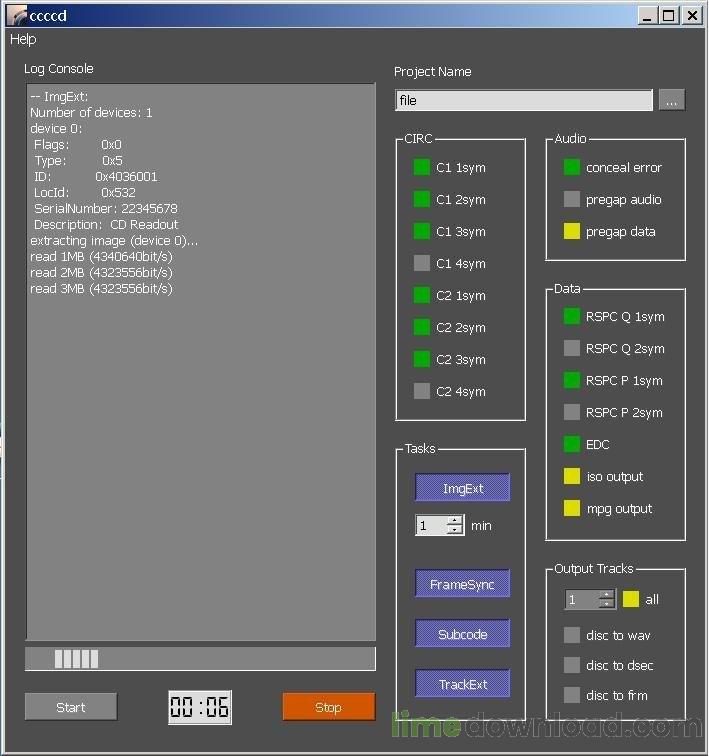Image resolution: width=709 pixels, height=756 pixels.
Task: Run the TrackExt task
Action: (x=463, y=684)
